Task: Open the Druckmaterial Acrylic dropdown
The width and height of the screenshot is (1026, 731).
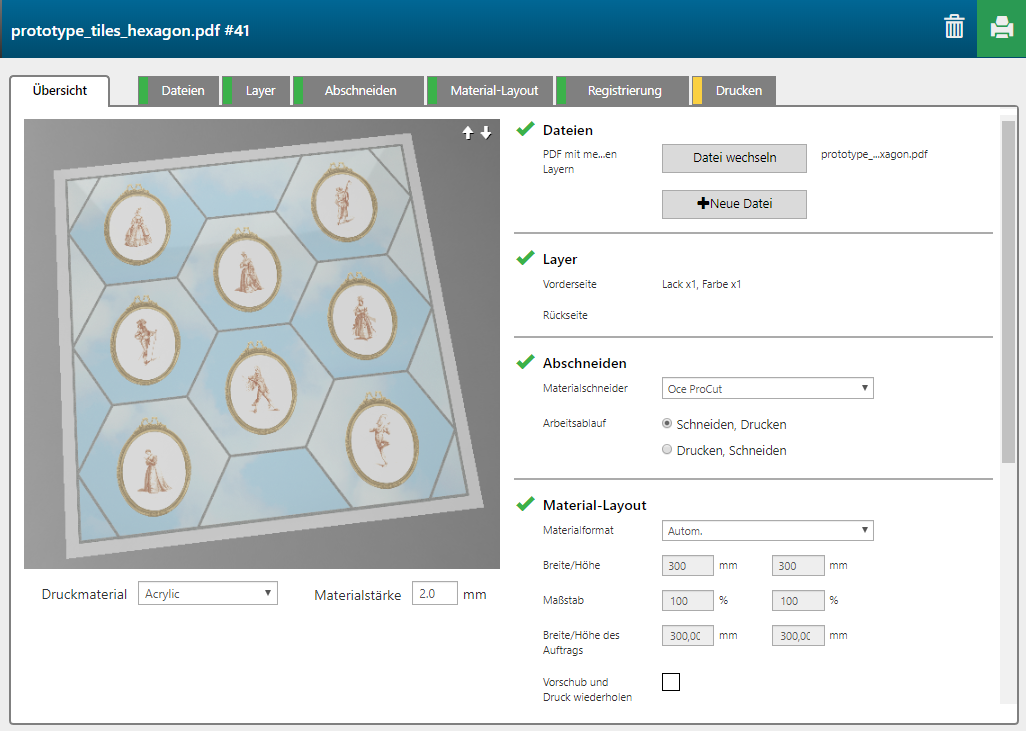Action: 207,594
